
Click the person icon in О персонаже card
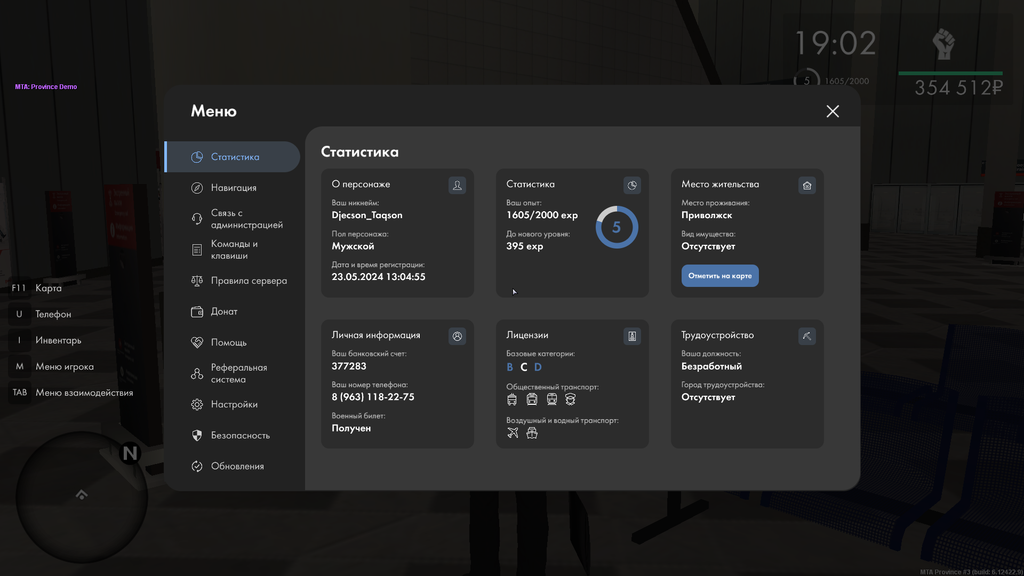(457, 185)
